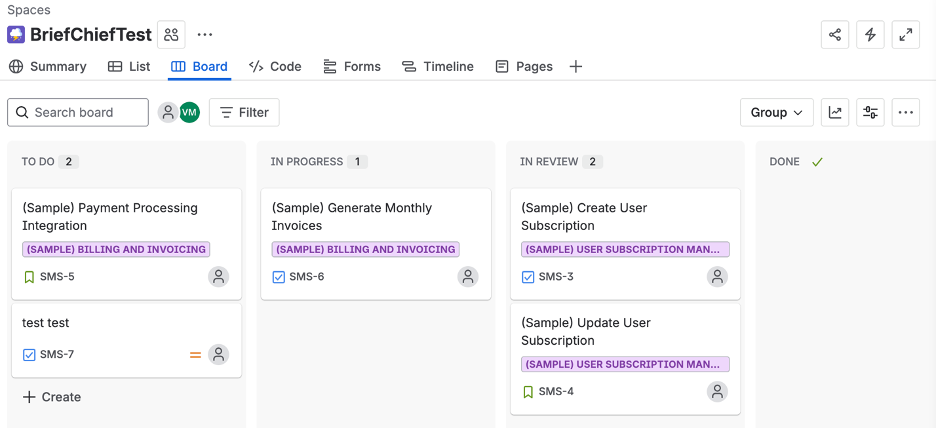Click the green checkmark in DONE column
Viewport: 936px width, 428px height.
click(817, 162)
